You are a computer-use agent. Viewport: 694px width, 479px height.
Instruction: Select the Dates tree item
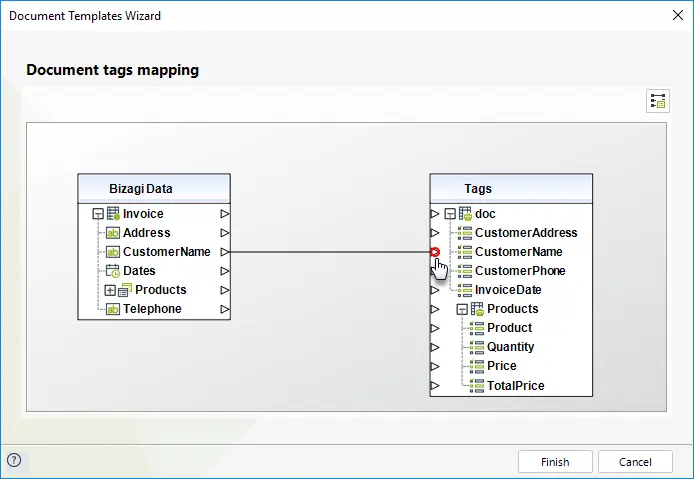139,271
